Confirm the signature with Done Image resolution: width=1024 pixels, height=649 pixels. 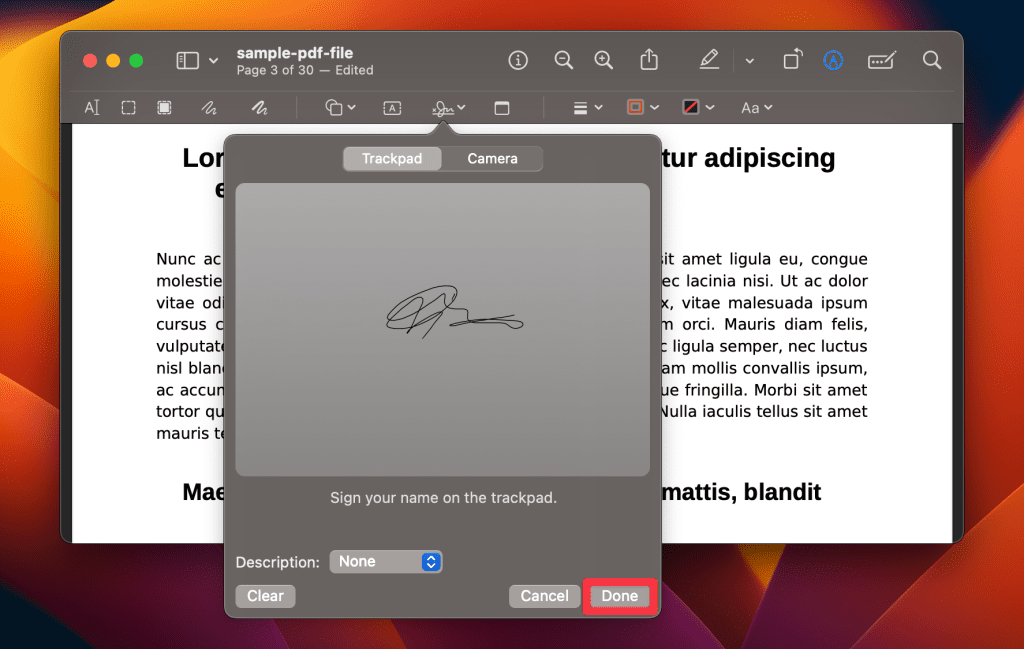620,595
